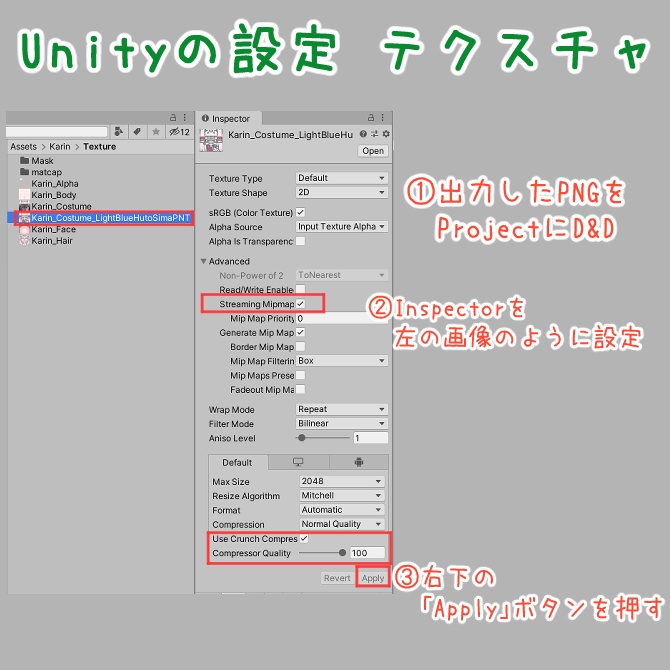Toggle Fadeout Mip Maps checkbox
Image resolution: width=670 pixels, height=670 pixels.
(300, 389)
